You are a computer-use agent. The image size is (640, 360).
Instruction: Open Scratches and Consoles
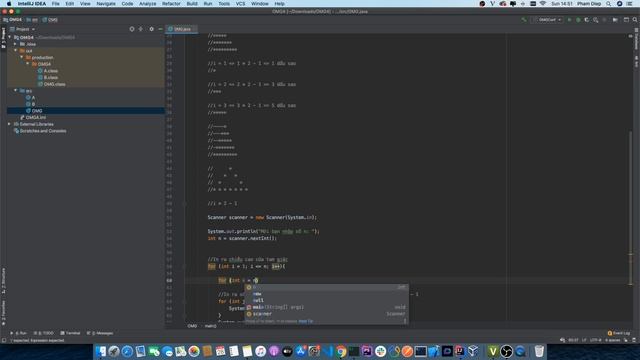coord(40,131)
